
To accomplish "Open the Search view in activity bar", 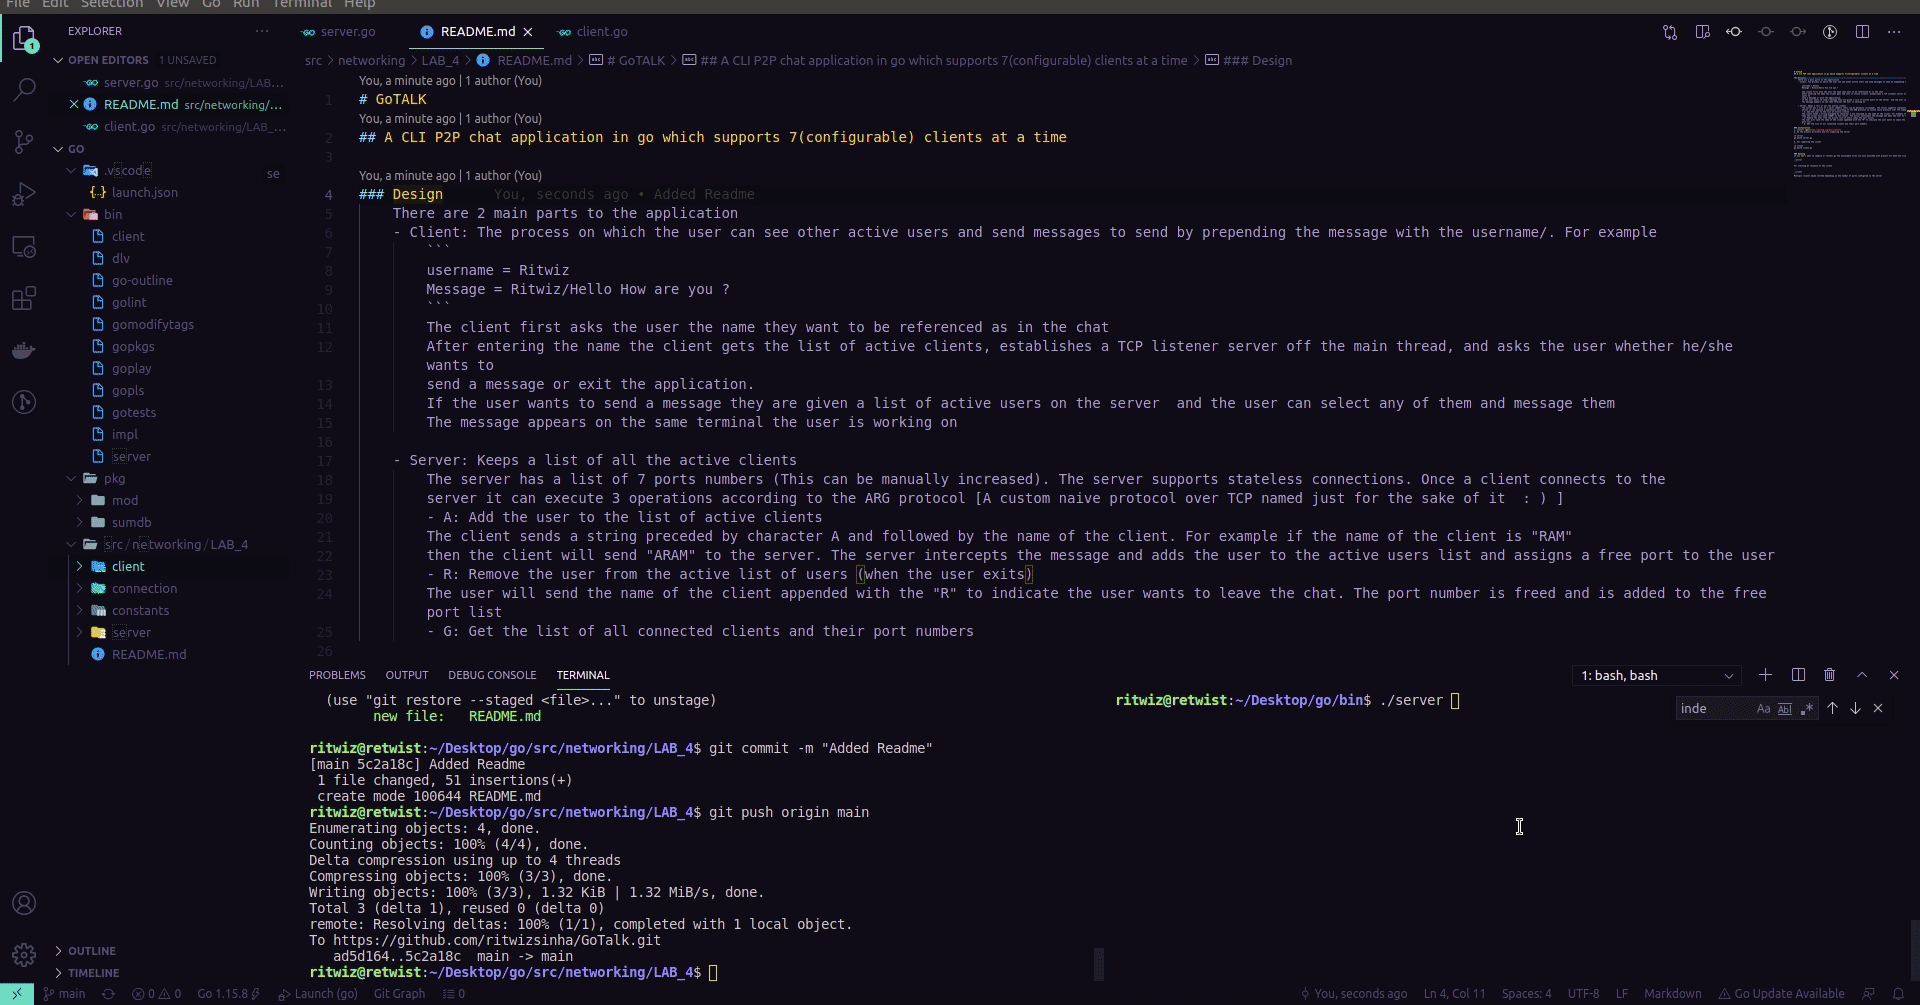I will tap(24, 90).
